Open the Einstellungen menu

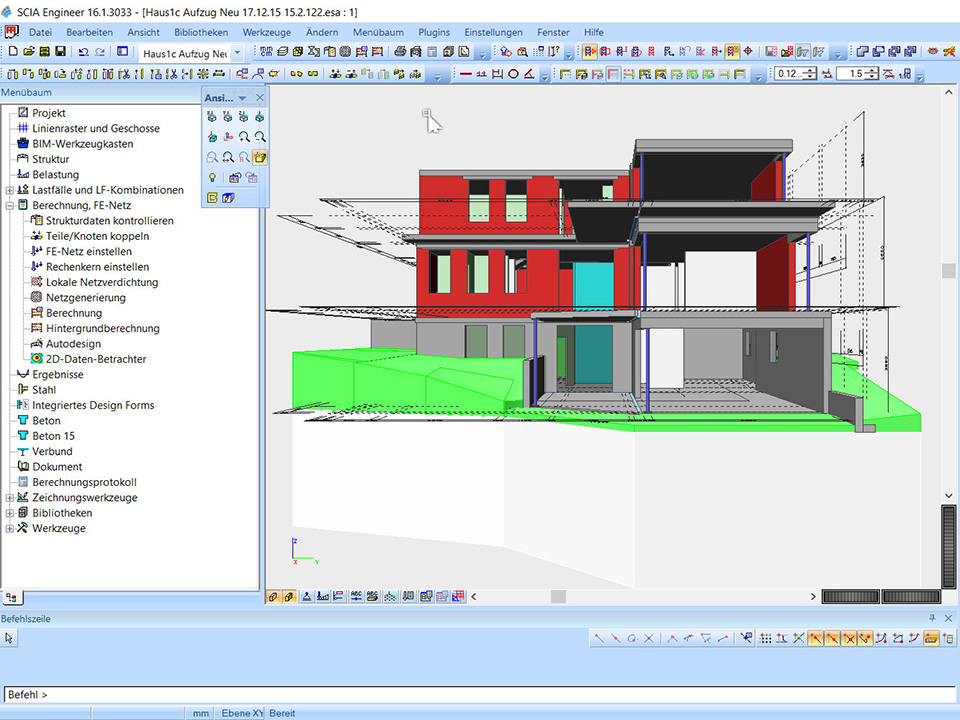(x=493, y=32)
